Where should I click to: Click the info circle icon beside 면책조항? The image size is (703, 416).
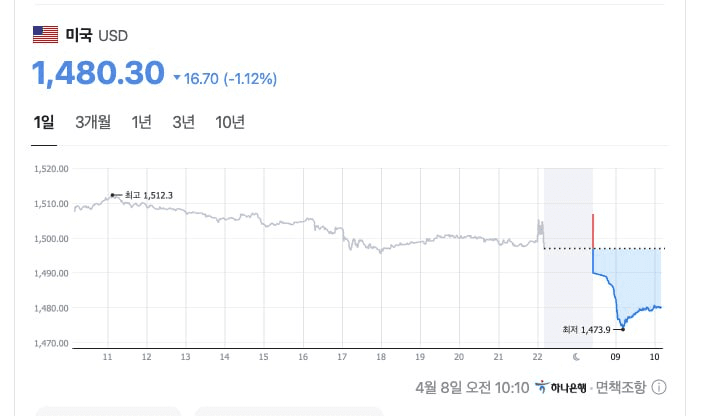tap(660, 388)
